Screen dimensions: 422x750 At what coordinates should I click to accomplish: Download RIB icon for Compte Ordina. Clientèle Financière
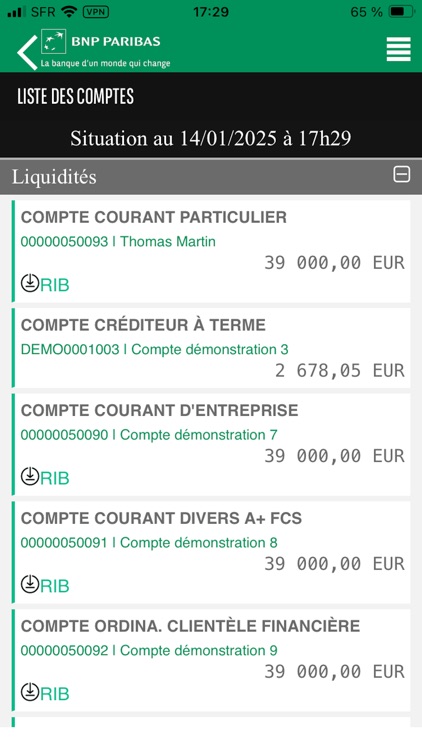point(30,692)
